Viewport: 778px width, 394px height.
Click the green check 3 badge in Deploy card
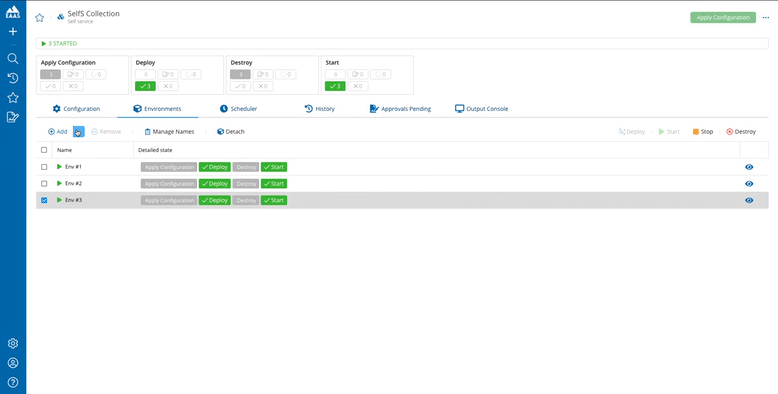point(145,86)
